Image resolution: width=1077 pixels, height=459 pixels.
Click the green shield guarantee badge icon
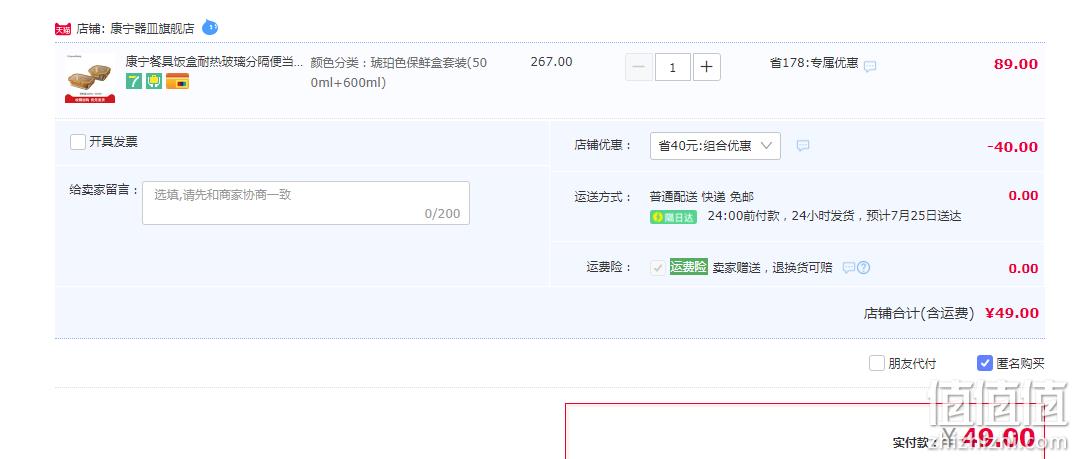coord(154,82)
